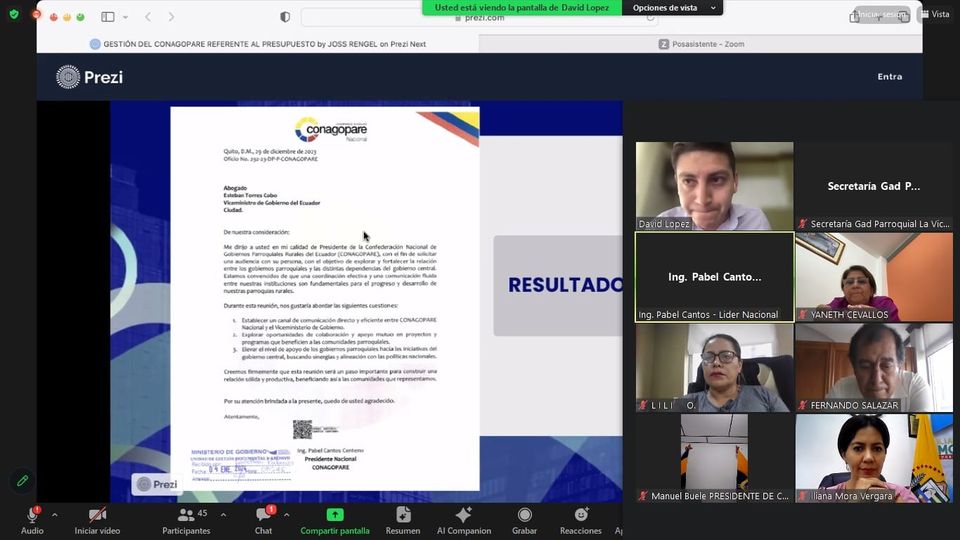Open the Reacciones menu
The image size is (960, 540).
[x=581, y=515]
